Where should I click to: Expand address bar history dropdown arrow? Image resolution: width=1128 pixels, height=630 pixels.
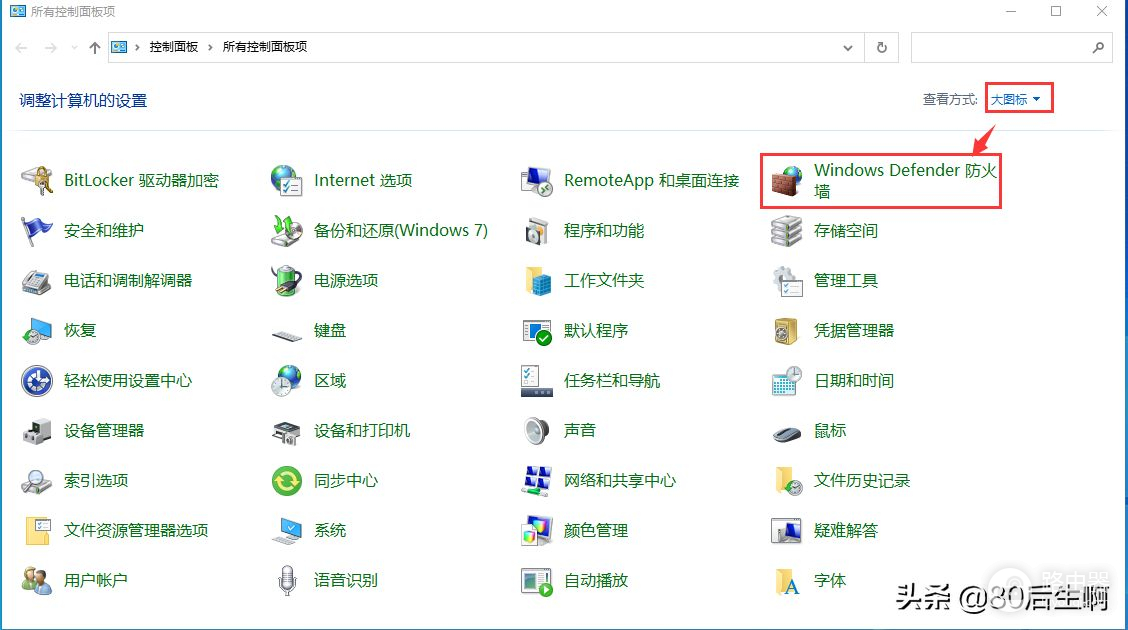tap(847, 47)
